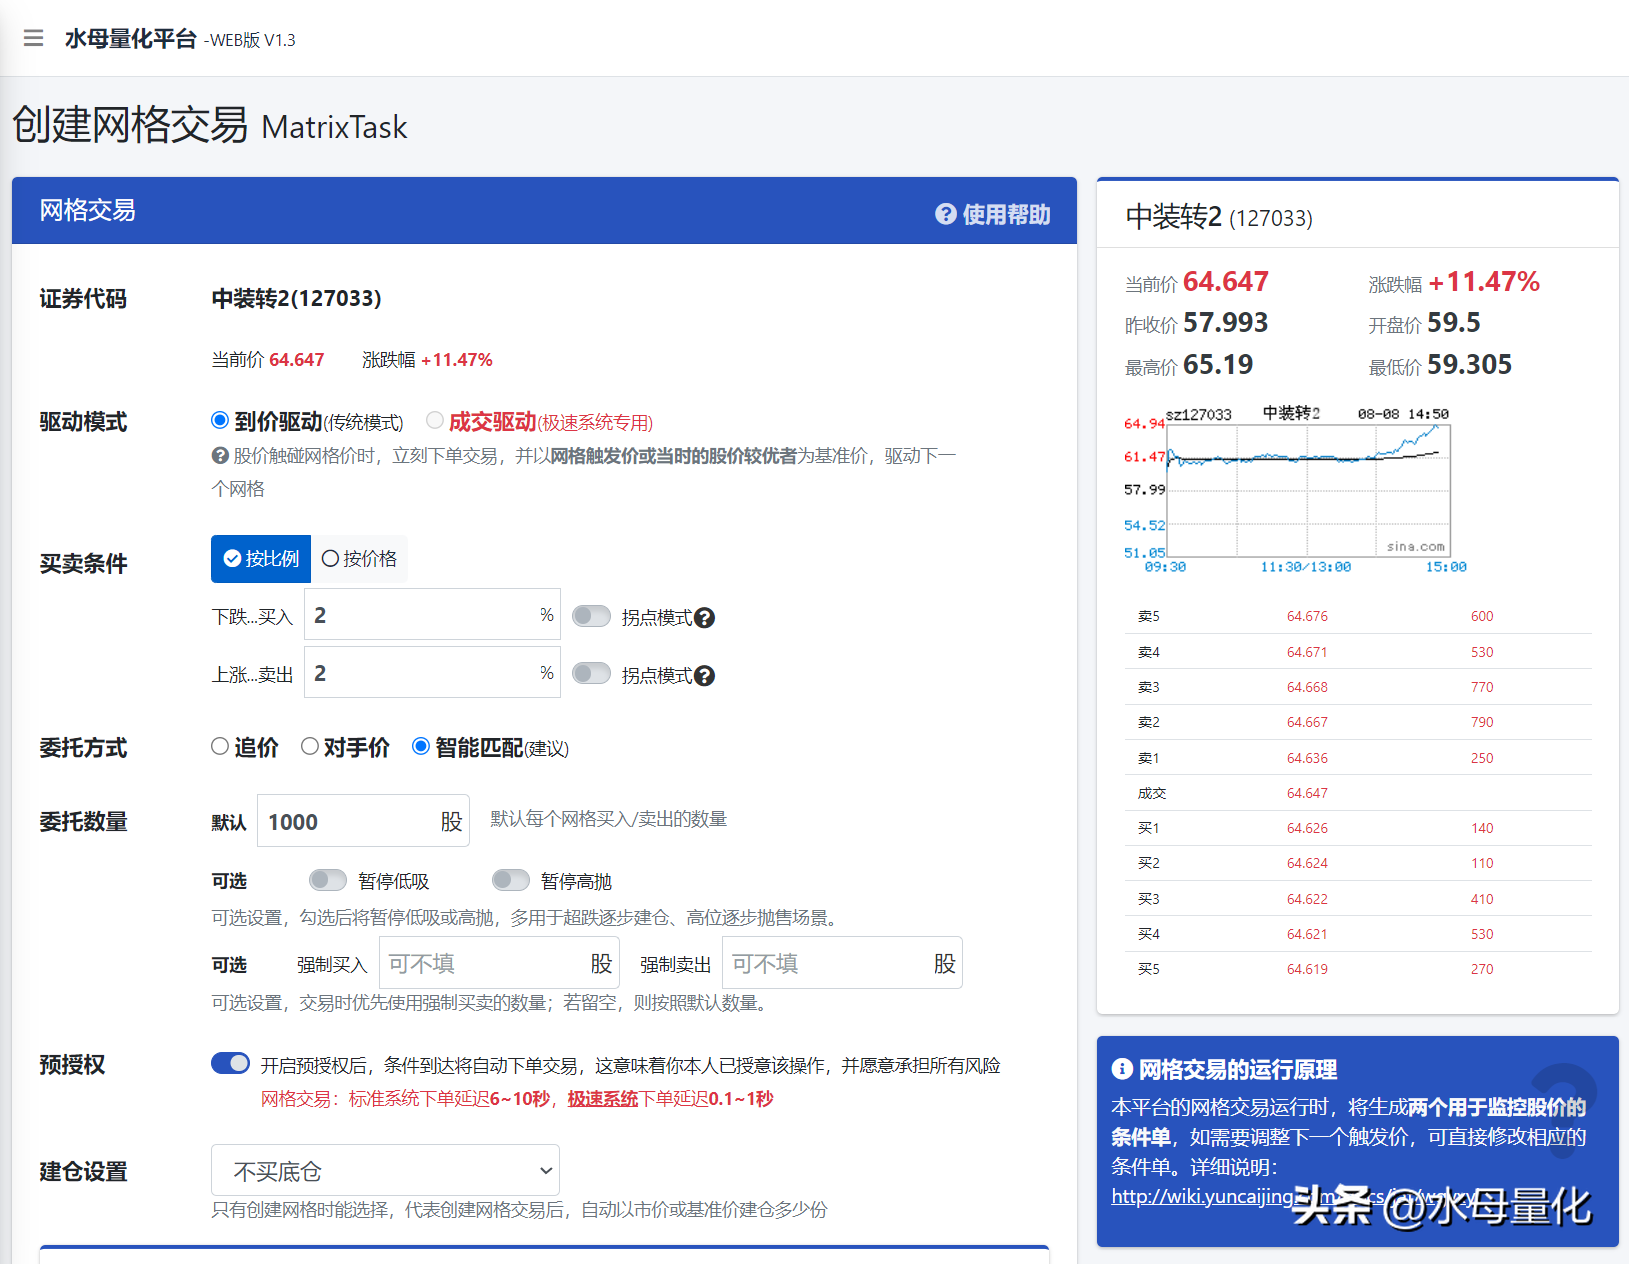The height and width of the screenshot is (1264, 1629).
Task: Toggle 拐点模式 switch for 上涨卖出
Action: pyautogui.click(x=592, y=674)
